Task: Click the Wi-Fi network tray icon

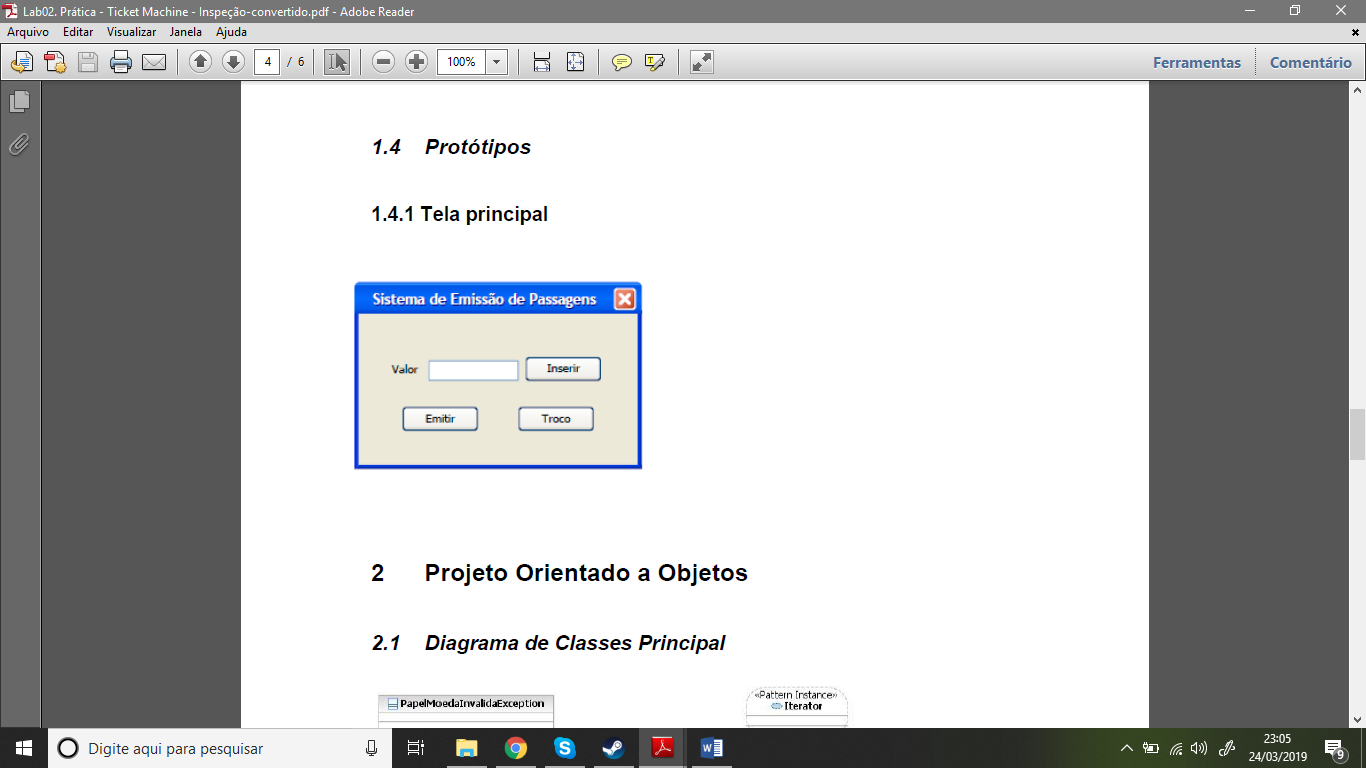Action: pyautogui.click(x=1176, y=748)
